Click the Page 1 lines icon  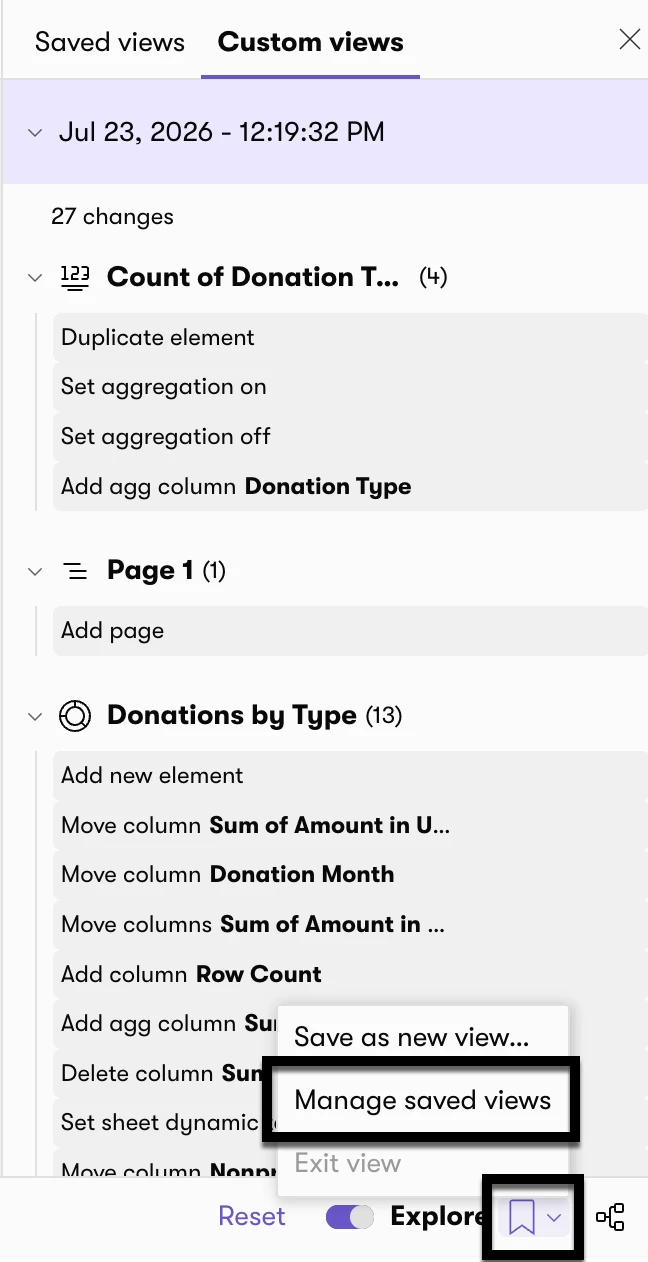coord(75,571)
